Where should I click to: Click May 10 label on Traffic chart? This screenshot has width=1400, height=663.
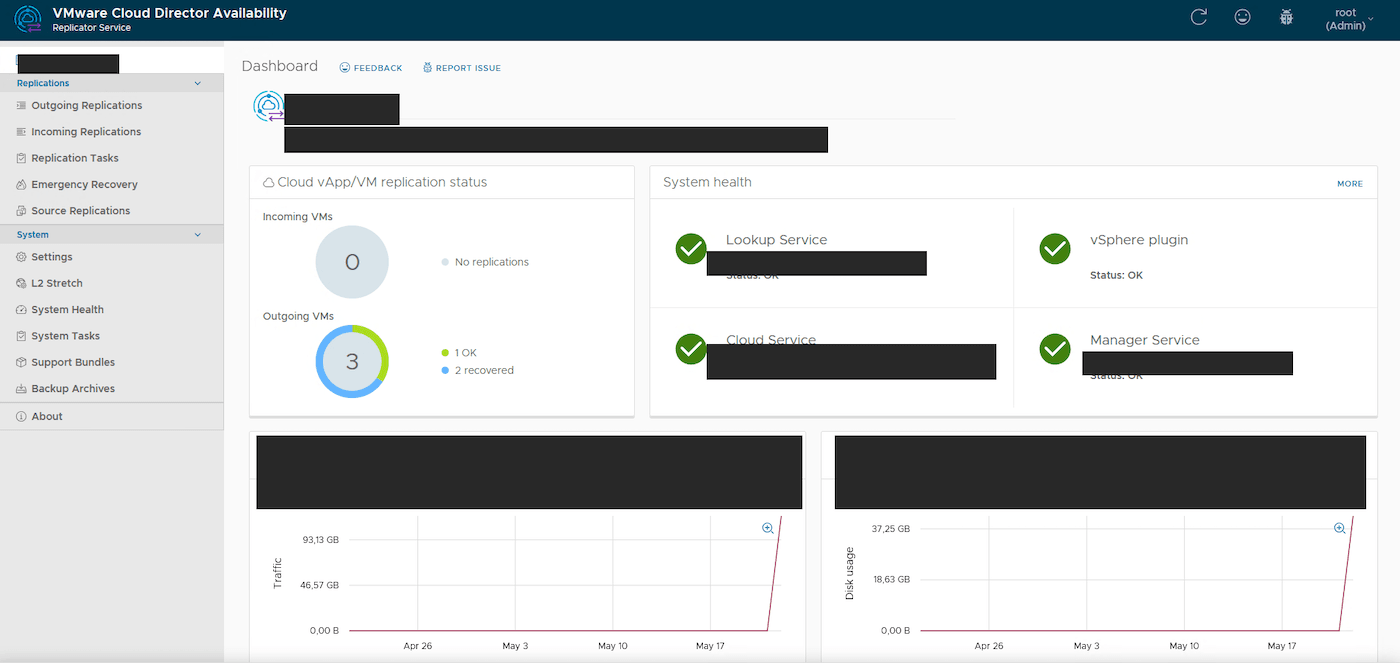[x=612, y=646]
